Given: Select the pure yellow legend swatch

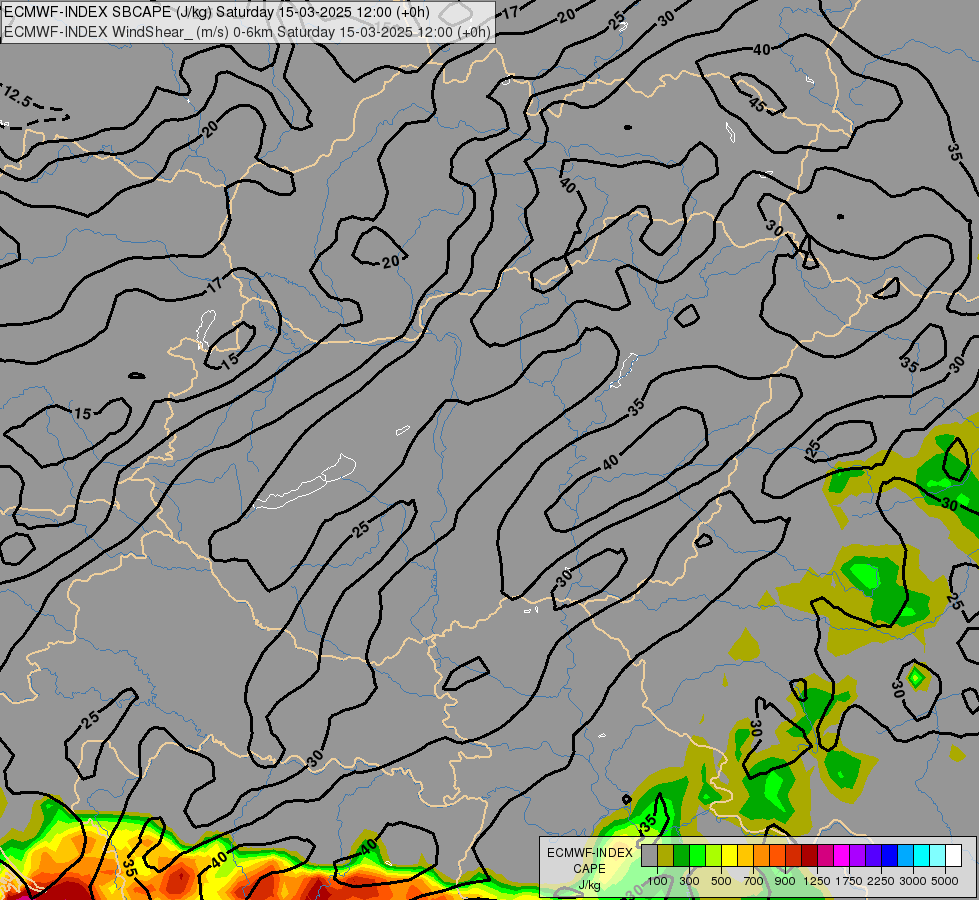Looking at the screenshot, I should point(729,855).
